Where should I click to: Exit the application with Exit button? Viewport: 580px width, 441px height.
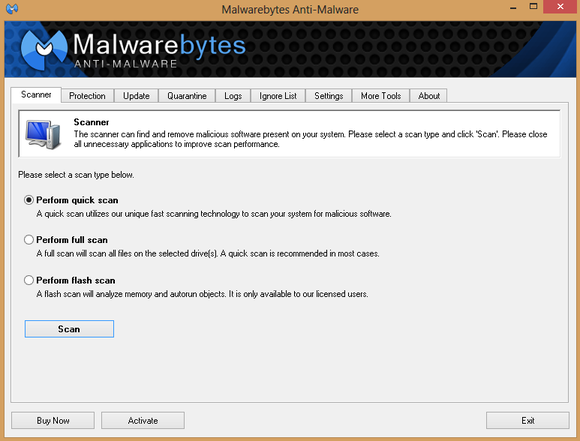coord(527,421)
